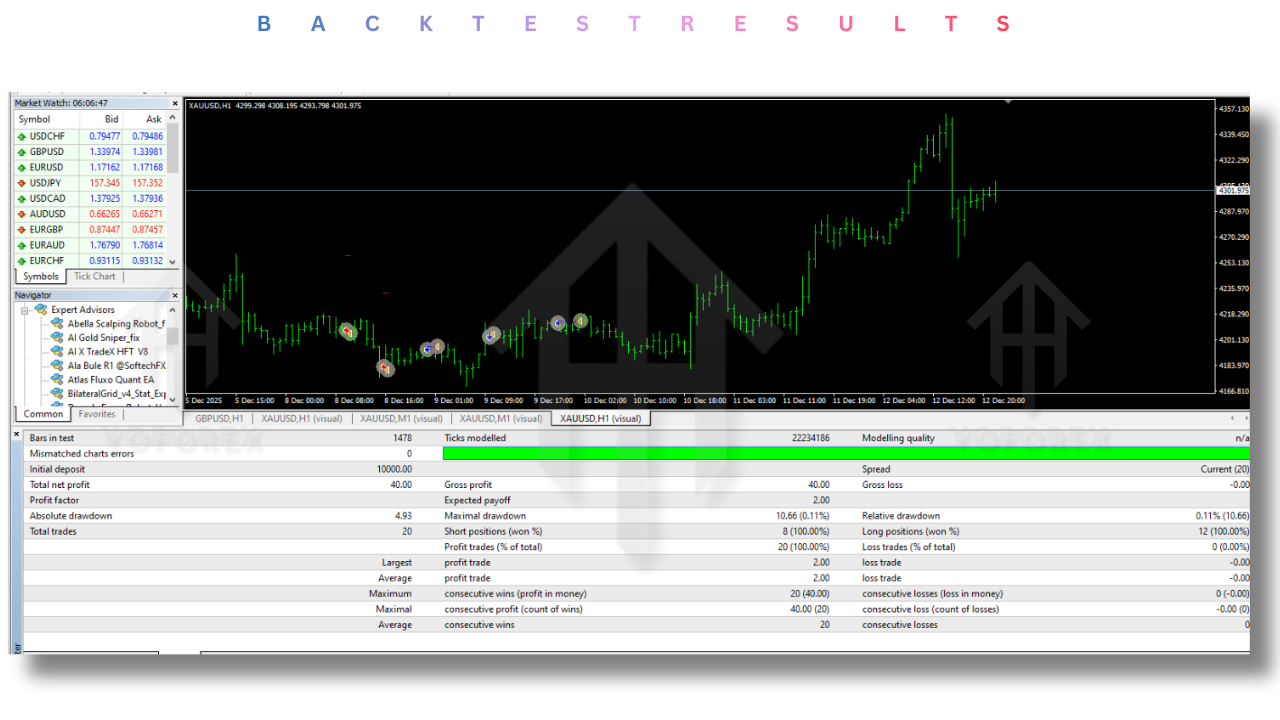The image size is (1280, 720).
Task: Click the USDJPY down-arrow symbol icon
Action: [x=22, y=182]
